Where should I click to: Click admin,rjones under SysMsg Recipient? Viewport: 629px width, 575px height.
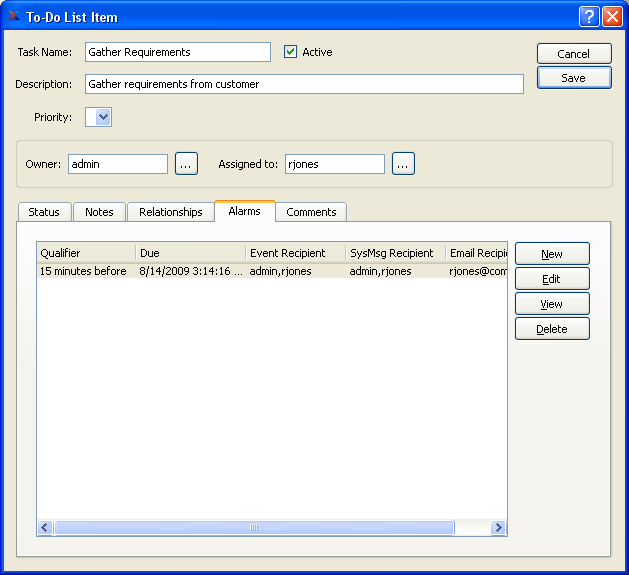pos(380,271)
